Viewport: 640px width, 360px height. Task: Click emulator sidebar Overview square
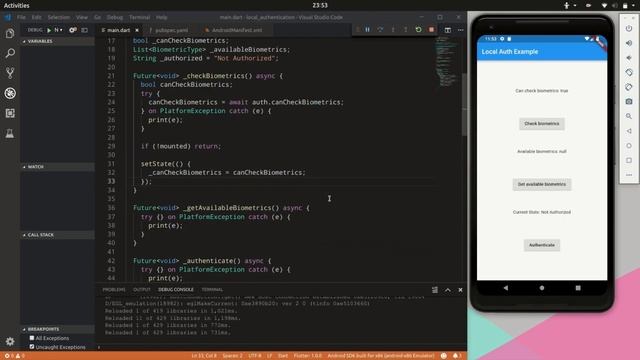(629, 160)
